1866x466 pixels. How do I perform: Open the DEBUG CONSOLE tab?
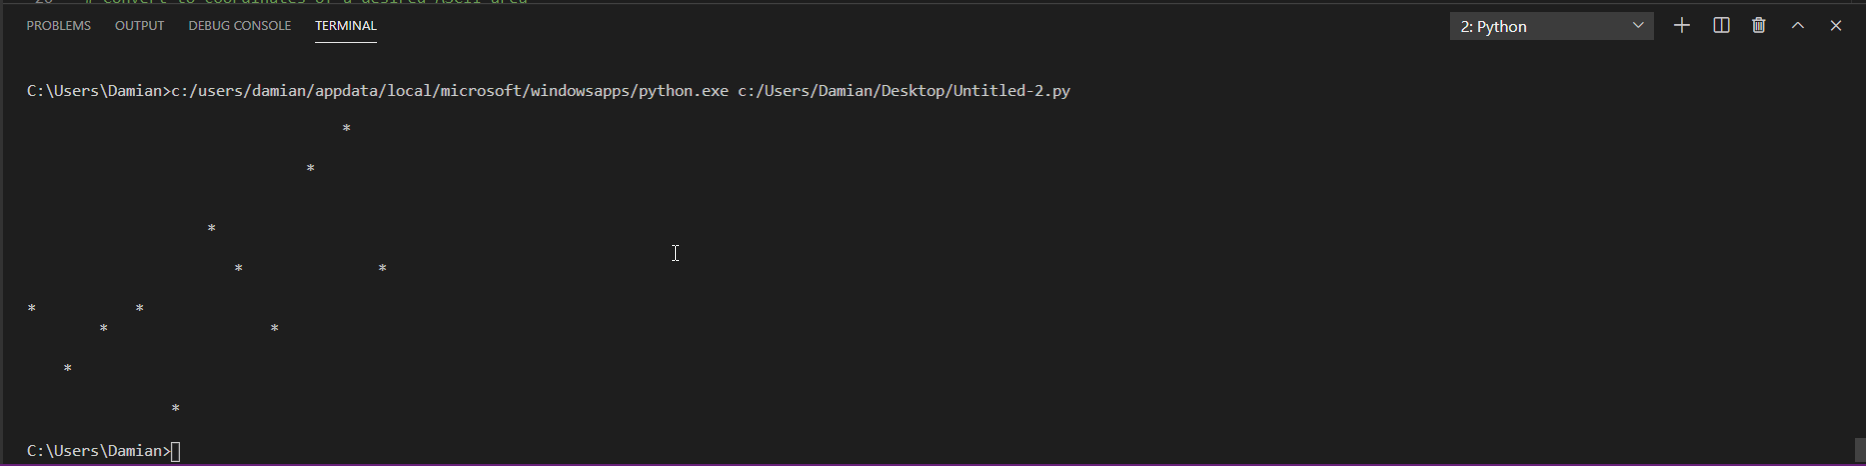(240, 26)
